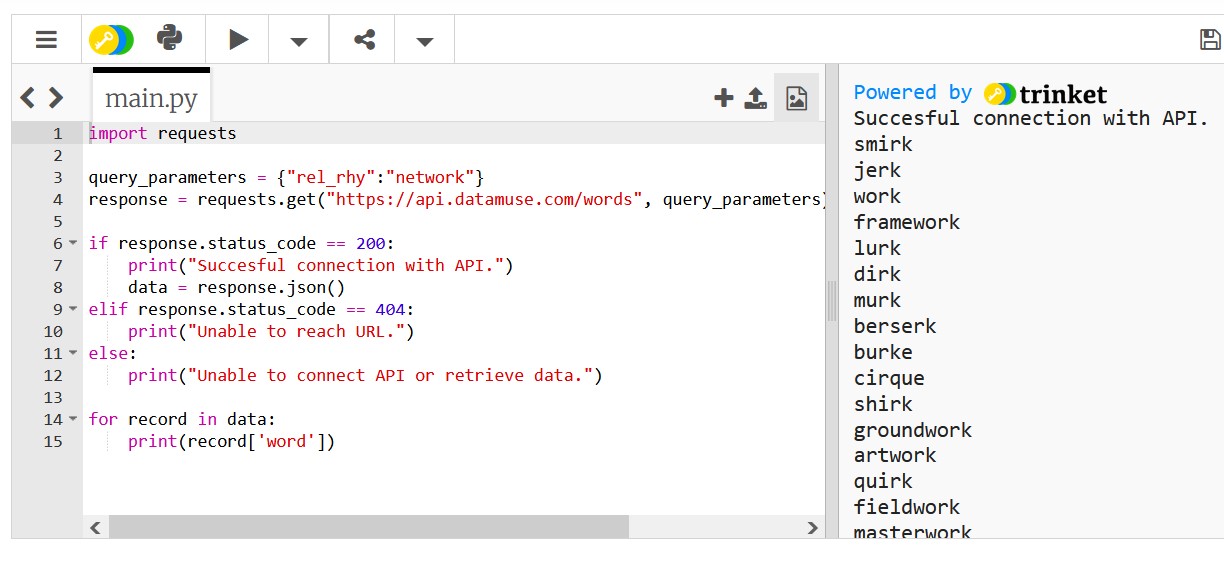This screenshot has height=565, width=1224.
Task: Open the run options dropdown arrow
Action: click(x=298, y=41)
